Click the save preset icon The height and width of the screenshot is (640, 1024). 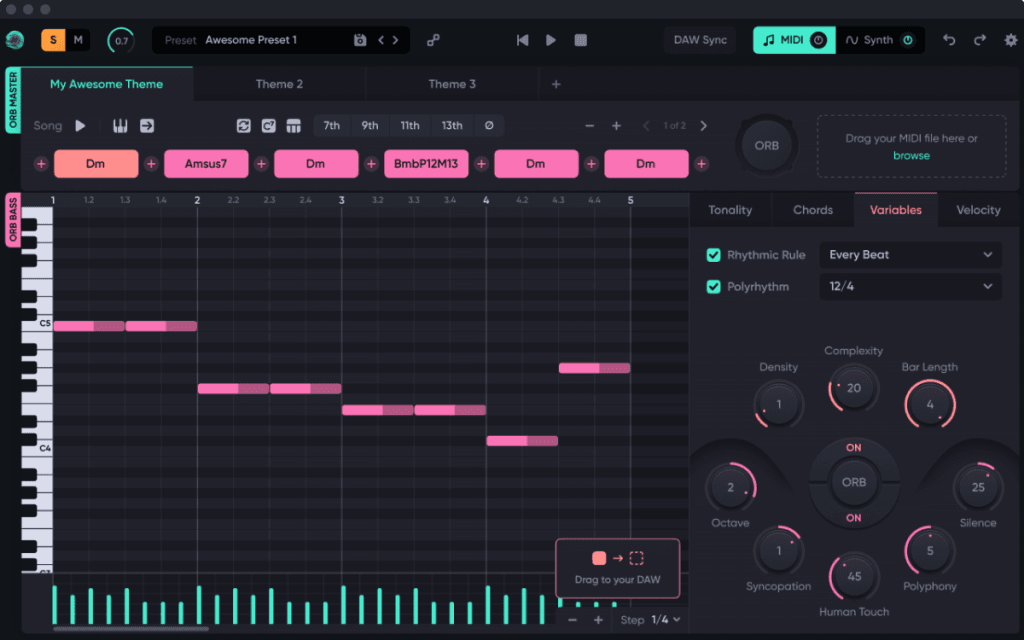click(x=360, y=40)
